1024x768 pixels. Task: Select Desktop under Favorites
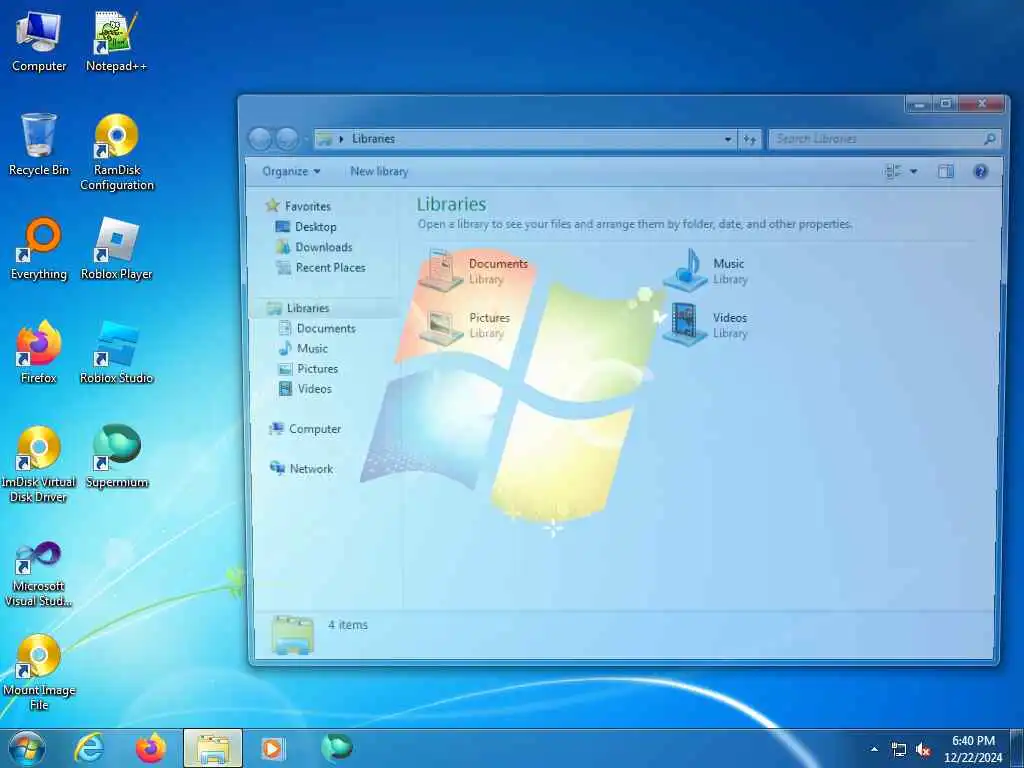point(306,227)
